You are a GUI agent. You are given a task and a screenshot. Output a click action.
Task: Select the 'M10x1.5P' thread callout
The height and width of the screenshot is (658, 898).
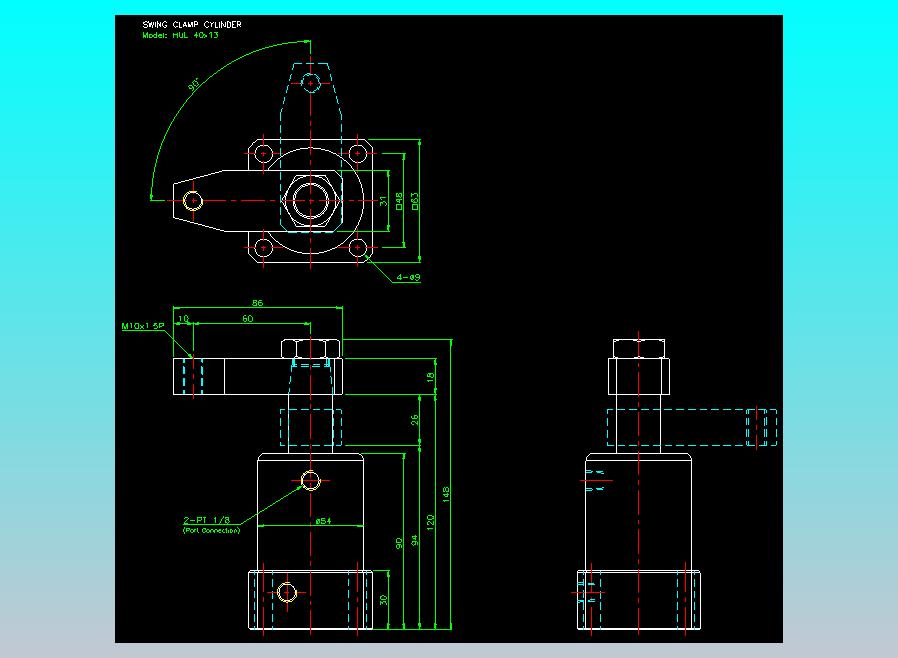pyautogui.click(x=143, y=326)
